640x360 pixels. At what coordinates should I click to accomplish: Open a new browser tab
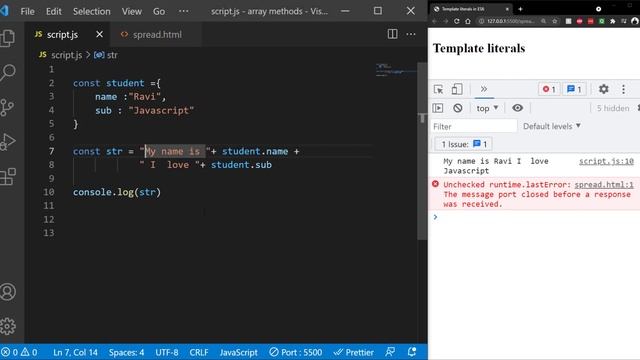point(520,9)
